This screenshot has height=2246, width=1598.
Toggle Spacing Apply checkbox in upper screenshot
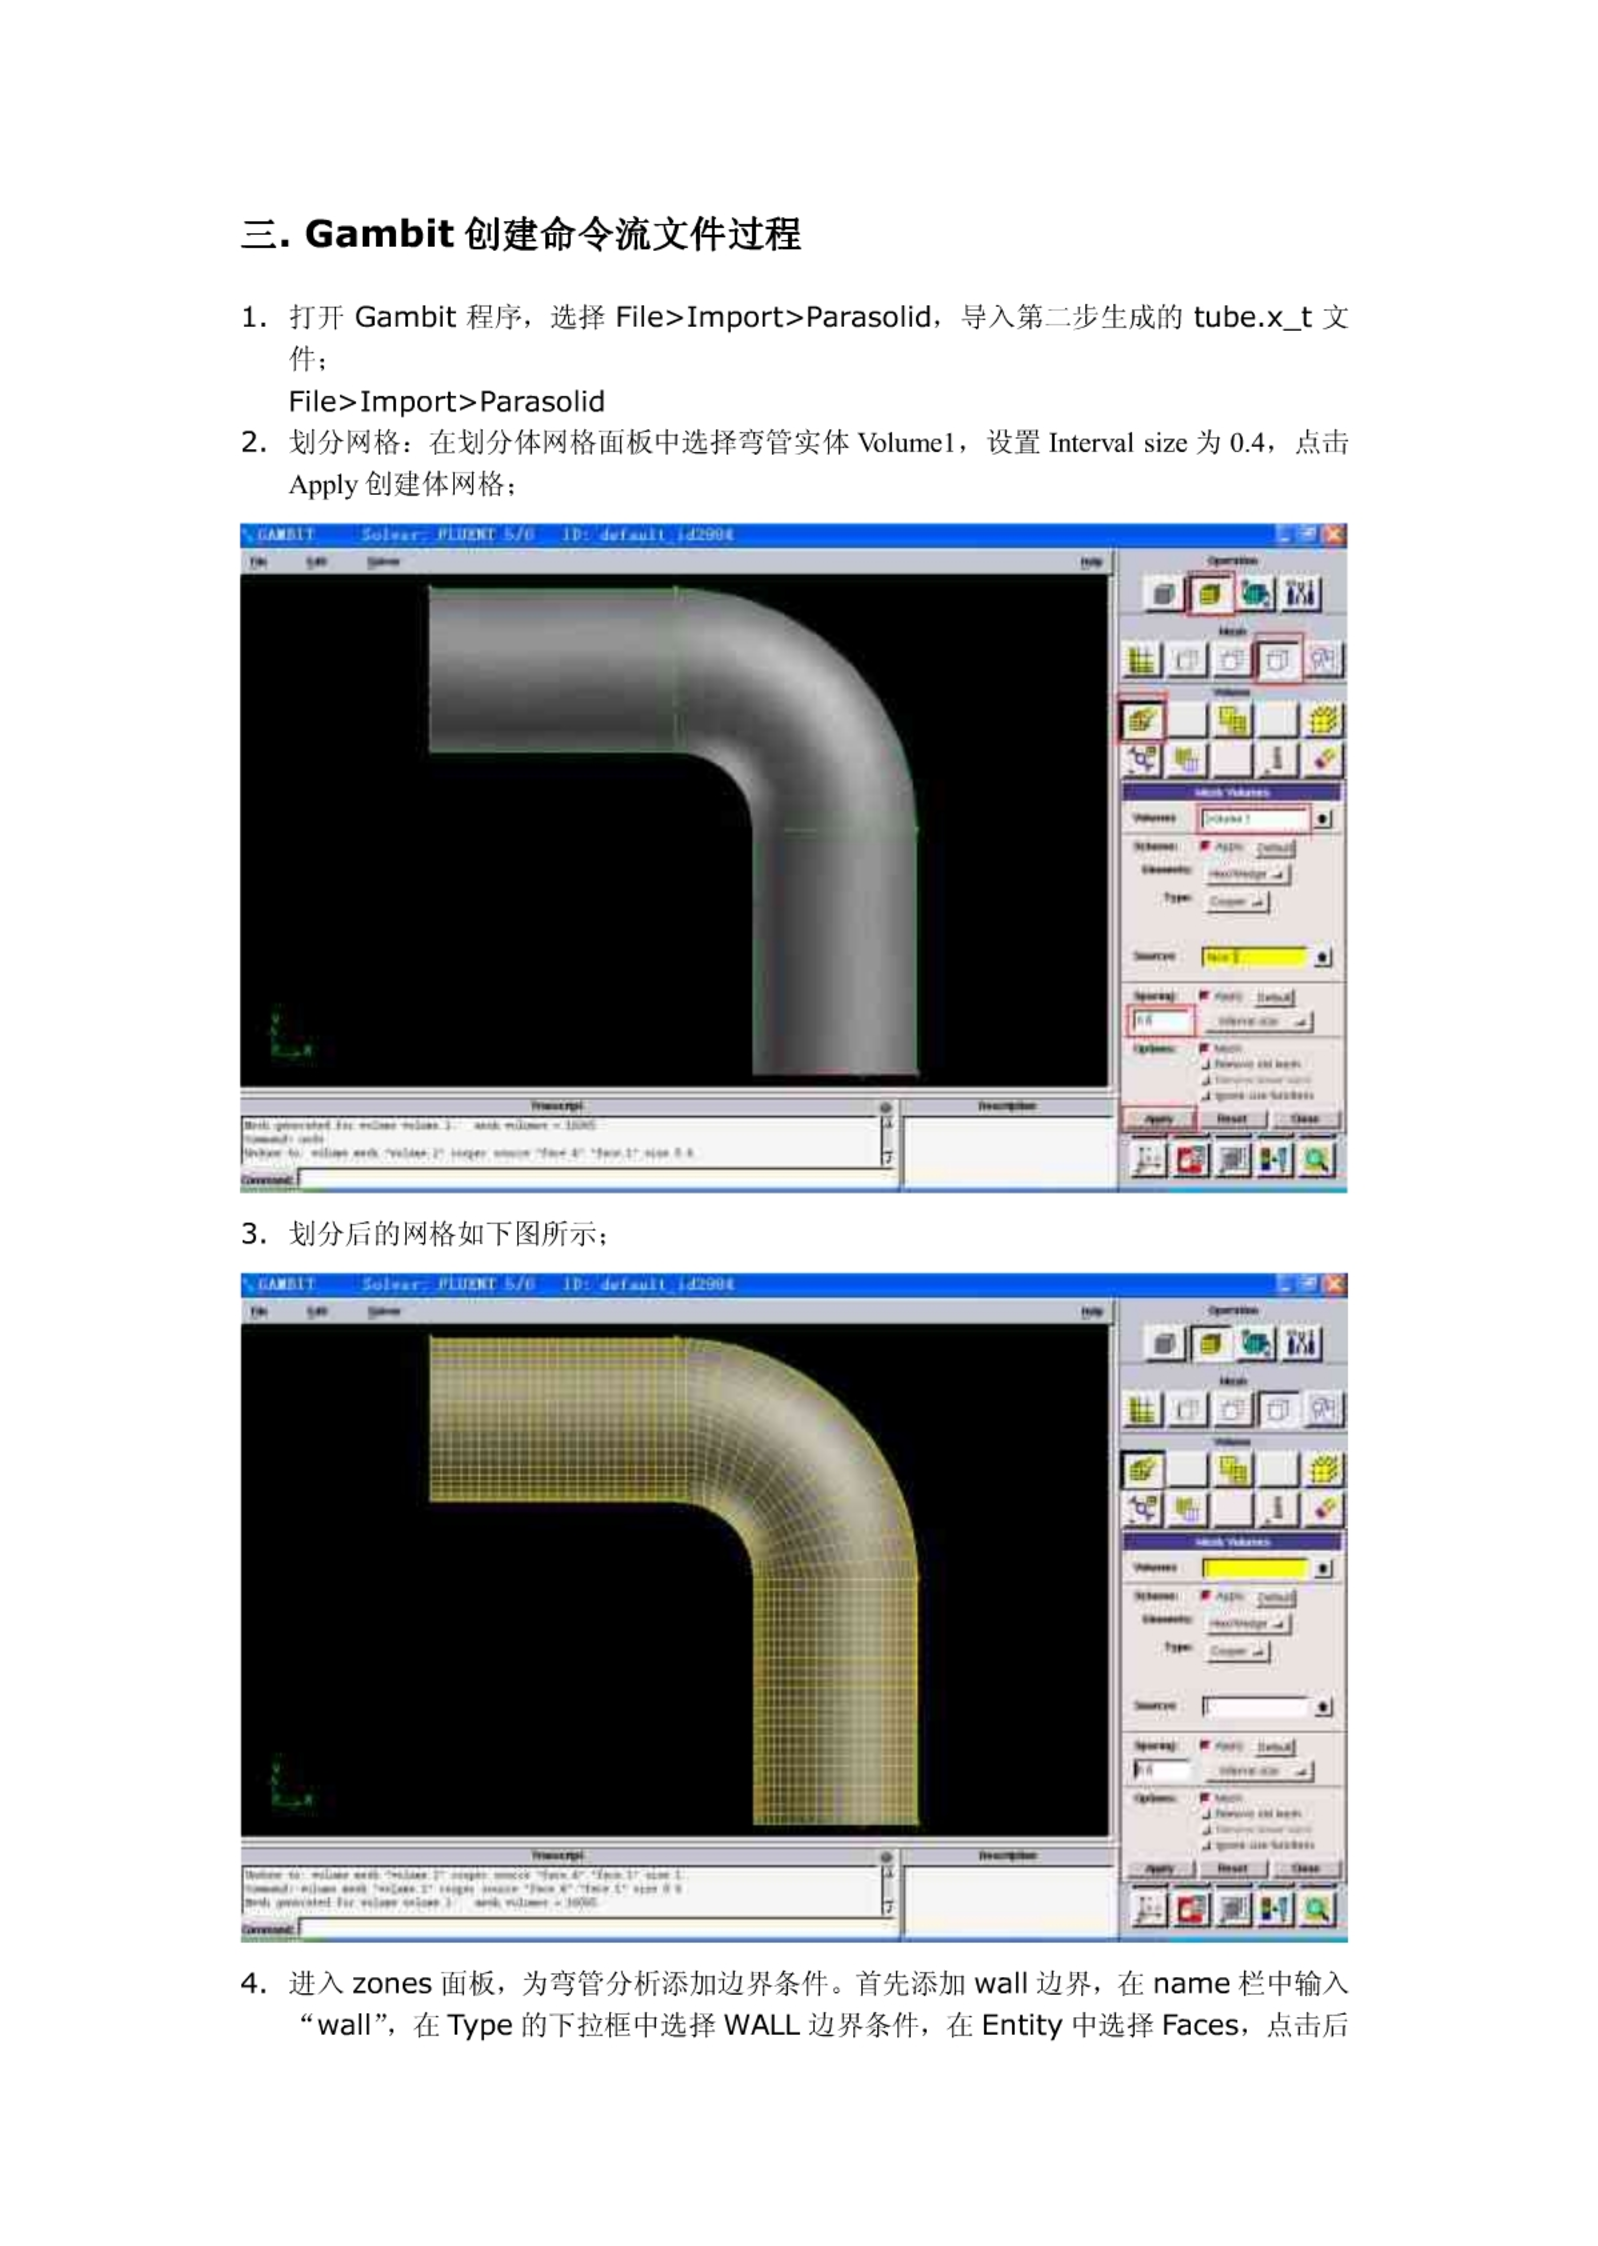[x=1205, y=995]
